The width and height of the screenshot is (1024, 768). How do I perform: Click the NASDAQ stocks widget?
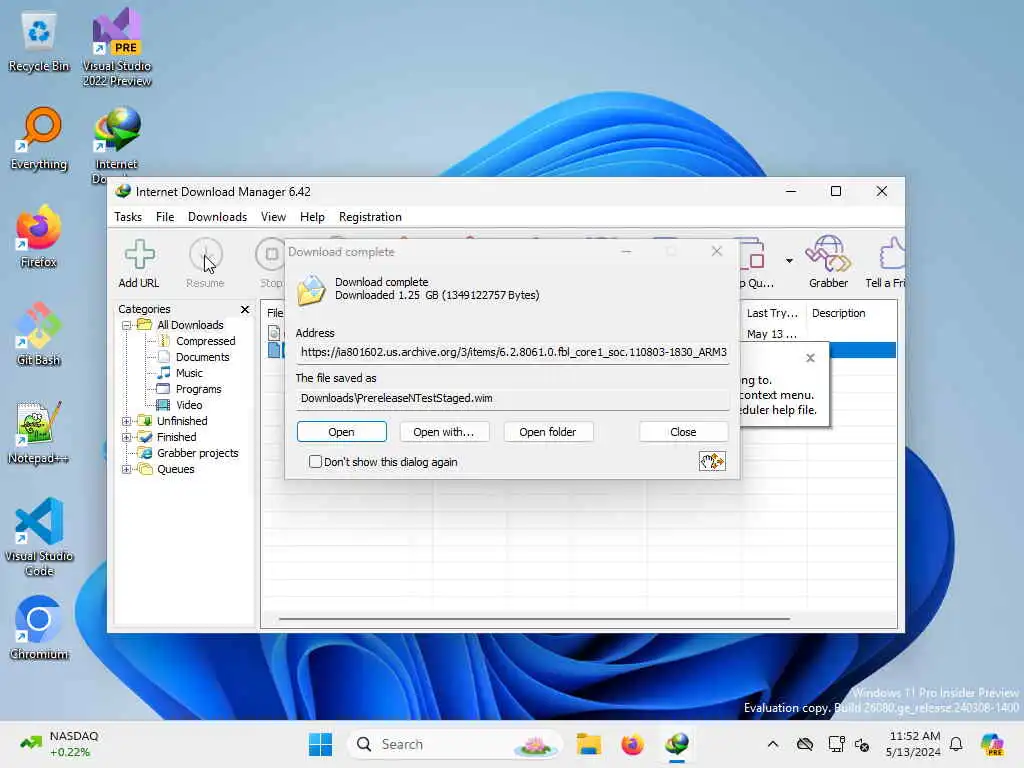click(x=59, y=744)
